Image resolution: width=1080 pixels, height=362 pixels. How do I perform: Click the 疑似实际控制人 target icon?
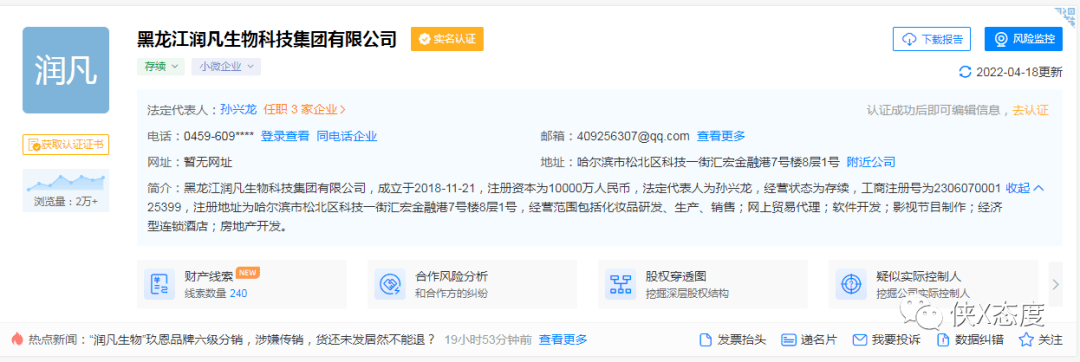(851, 284)
